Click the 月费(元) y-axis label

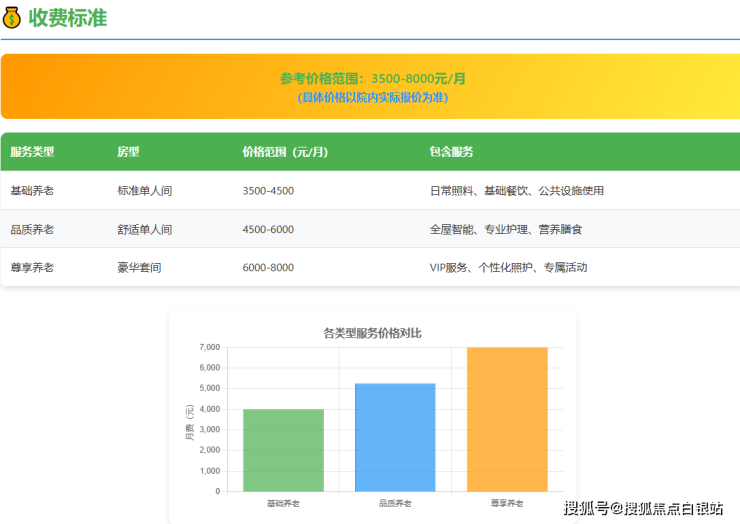tap(189, 421)
